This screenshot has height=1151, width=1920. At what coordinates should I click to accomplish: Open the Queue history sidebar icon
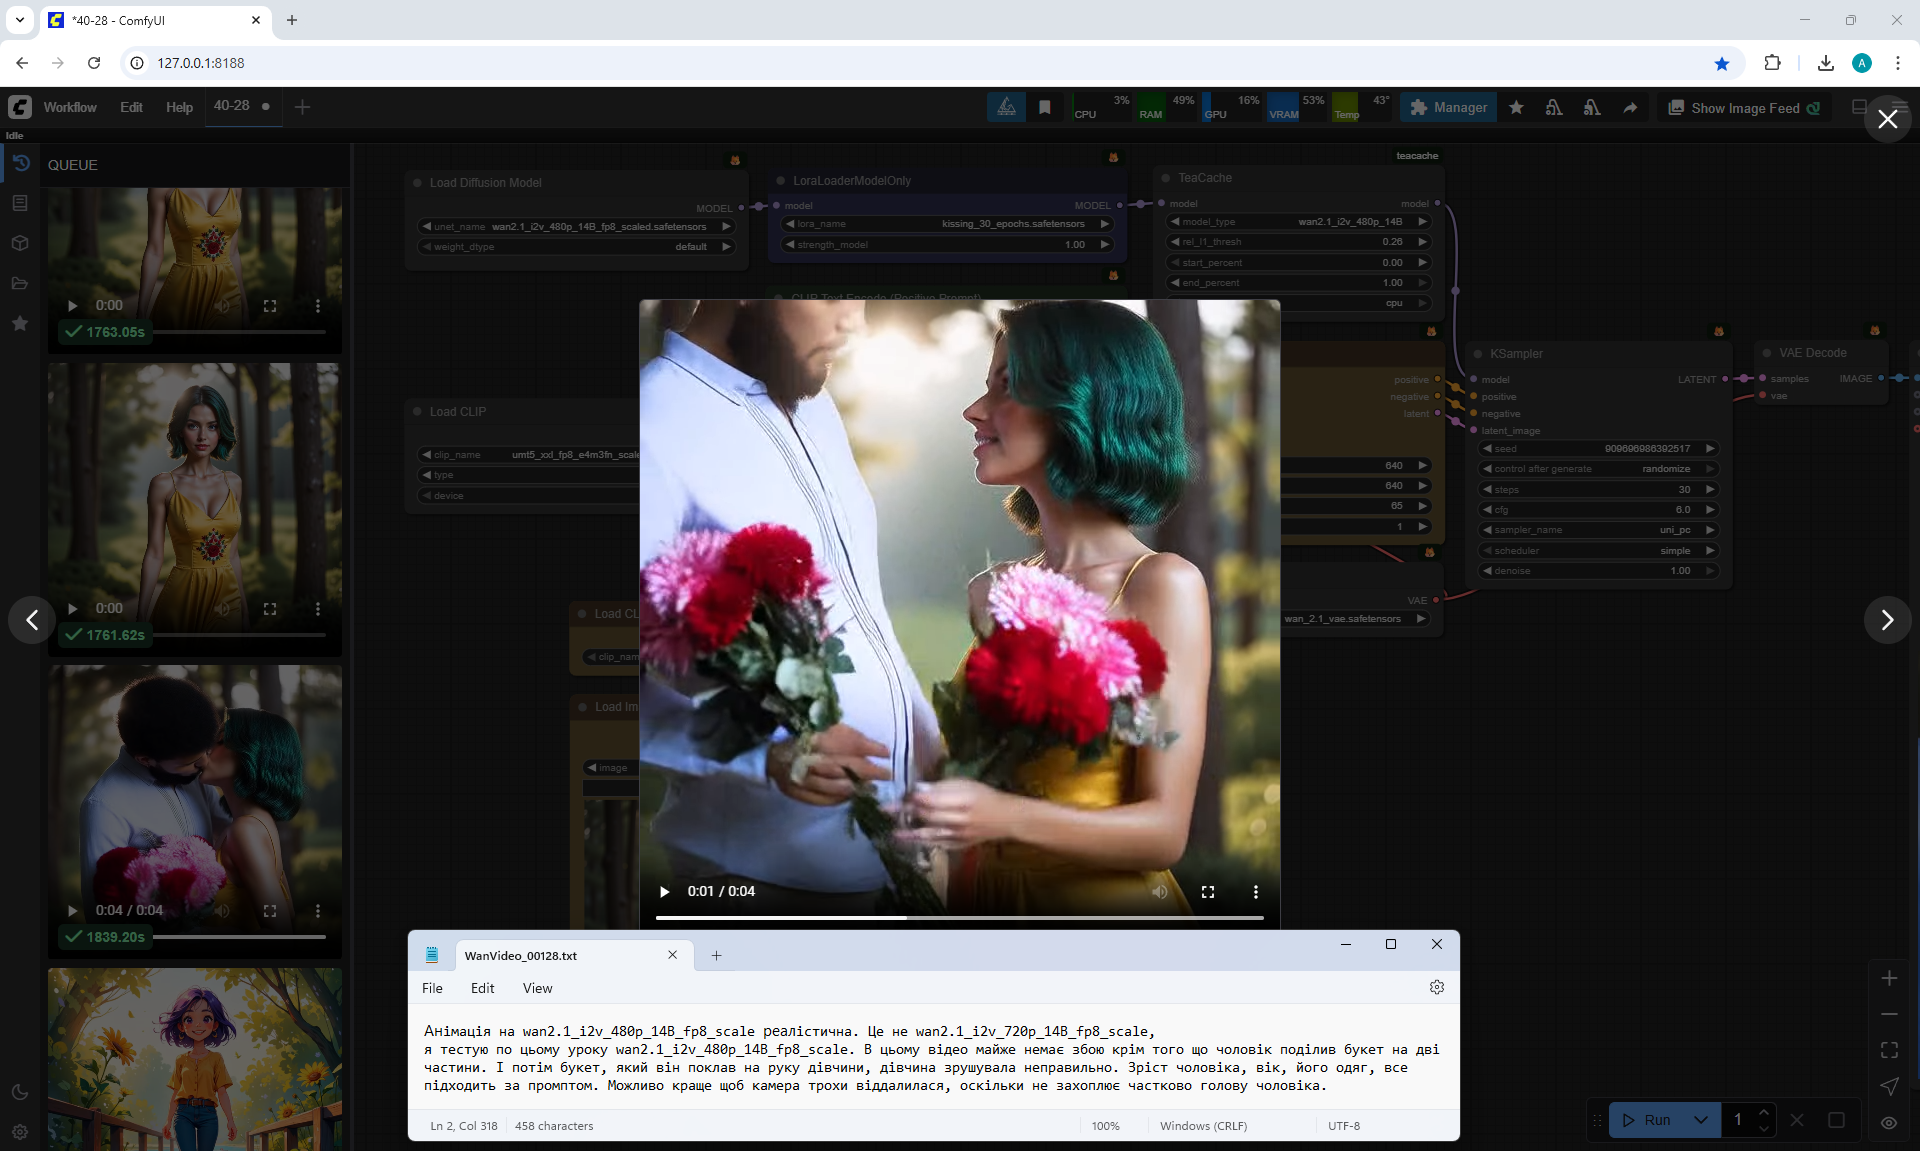[x=21, y=164]
